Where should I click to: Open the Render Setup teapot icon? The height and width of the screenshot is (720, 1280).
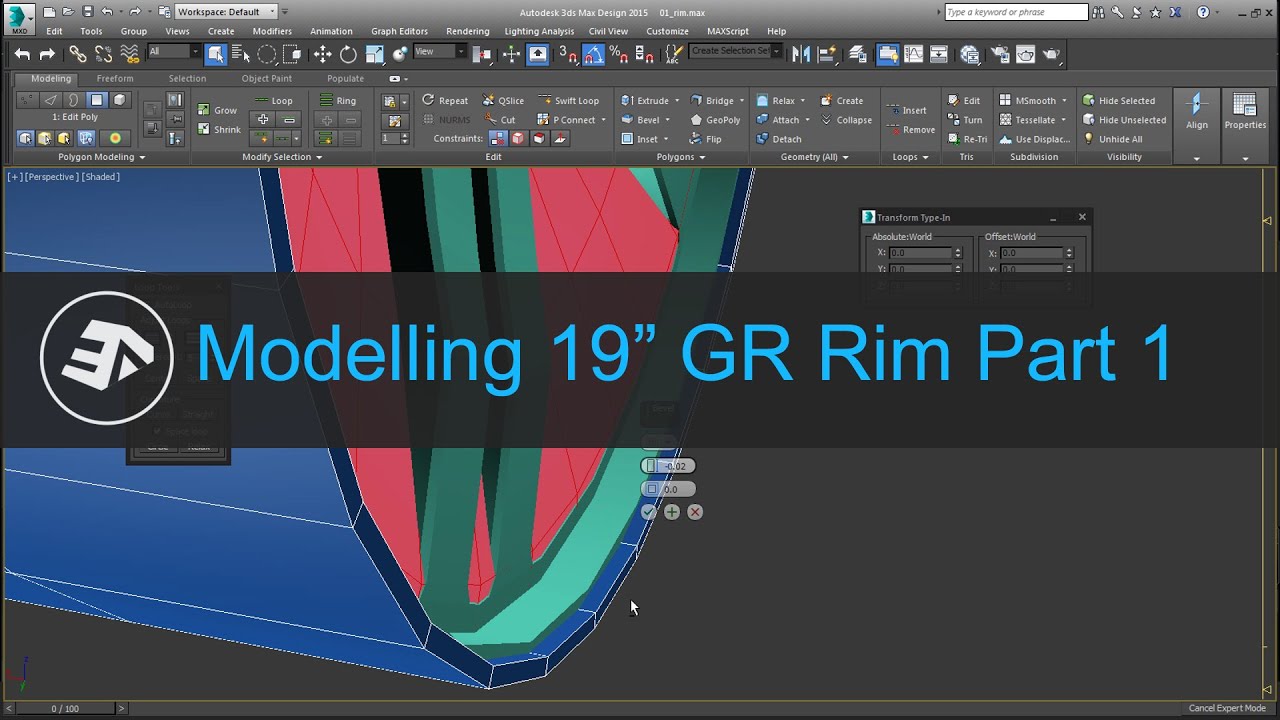(1000, 54)
